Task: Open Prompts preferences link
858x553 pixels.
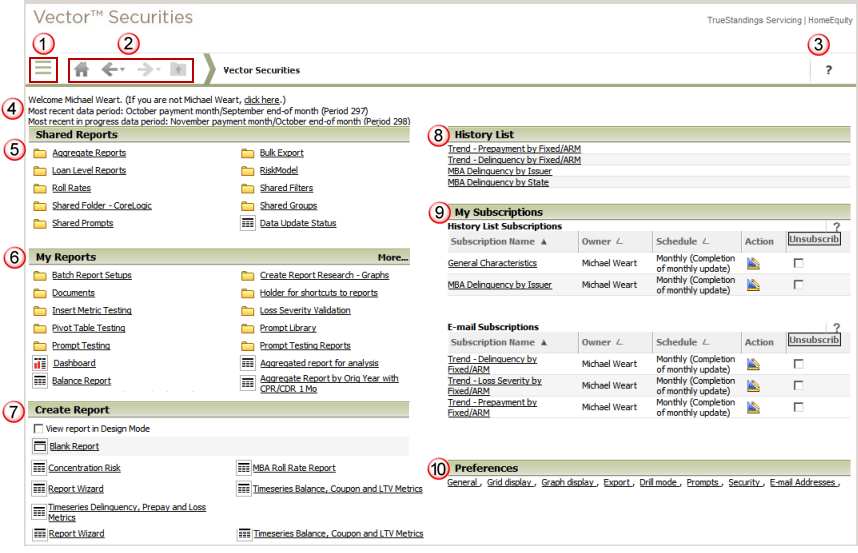Action: pyautogui.click(x=703, y=482)
